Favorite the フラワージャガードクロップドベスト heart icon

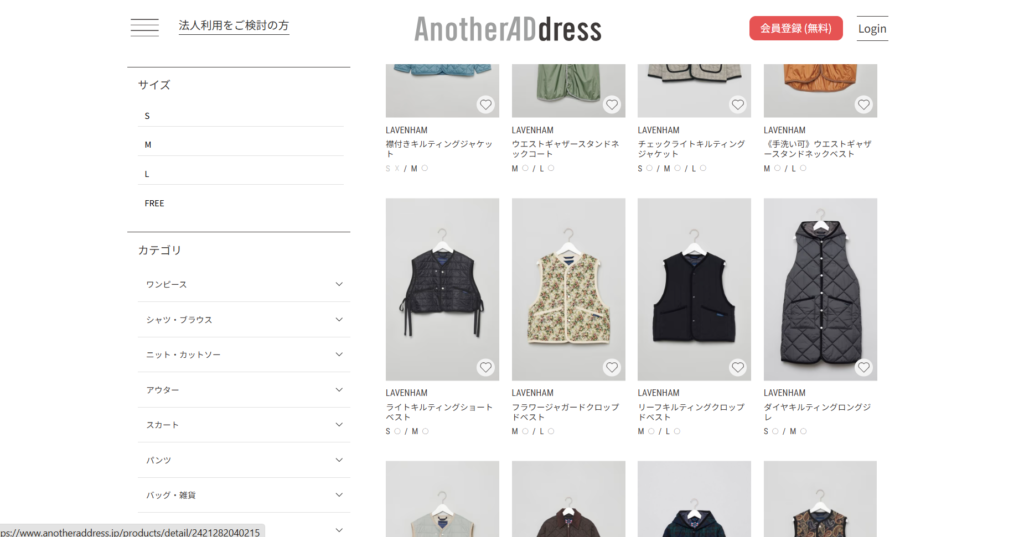[x=611, y=367]
